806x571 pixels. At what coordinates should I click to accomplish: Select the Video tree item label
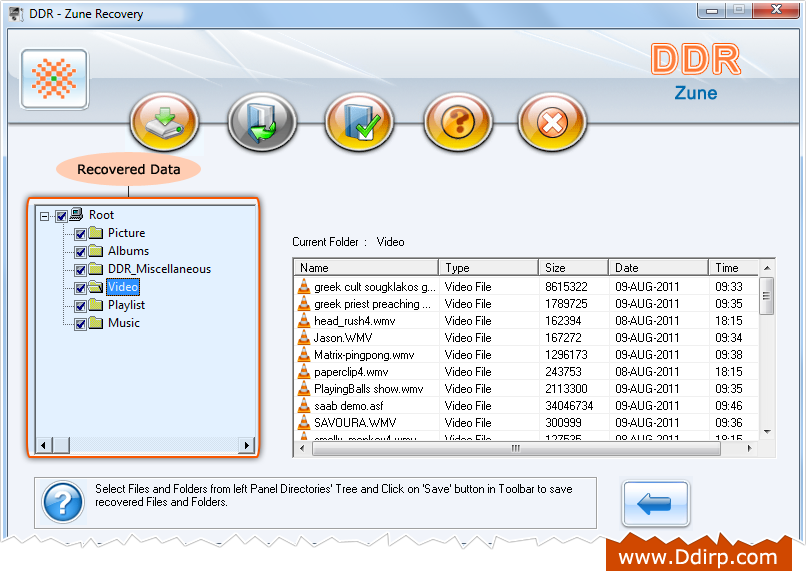coord(123,287)
